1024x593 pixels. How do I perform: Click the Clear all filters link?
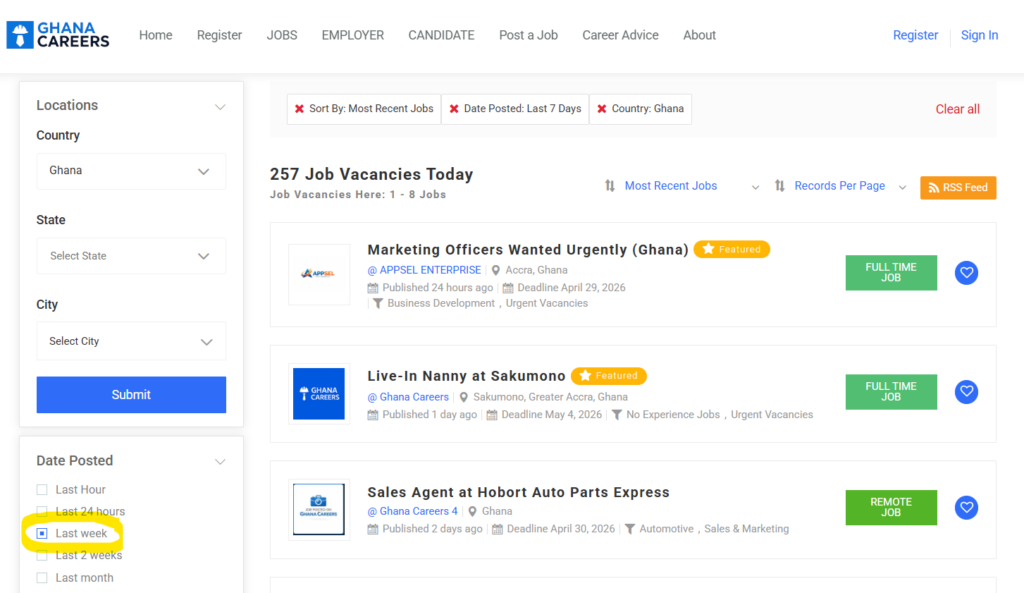point(957,109)
